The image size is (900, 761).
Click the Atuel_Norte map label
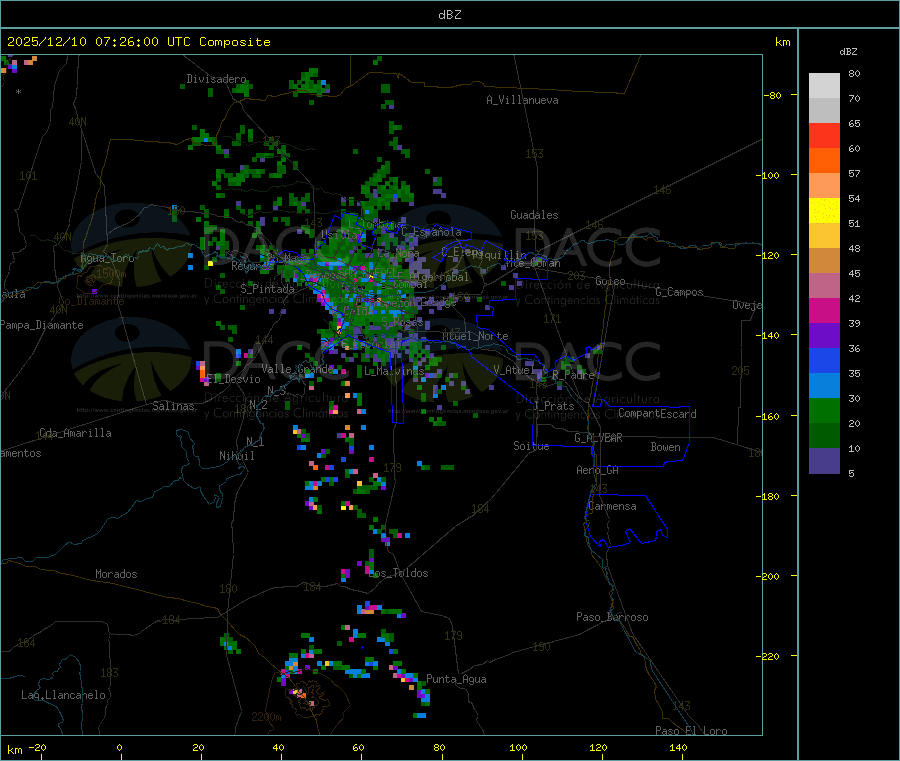coord(475,336)
